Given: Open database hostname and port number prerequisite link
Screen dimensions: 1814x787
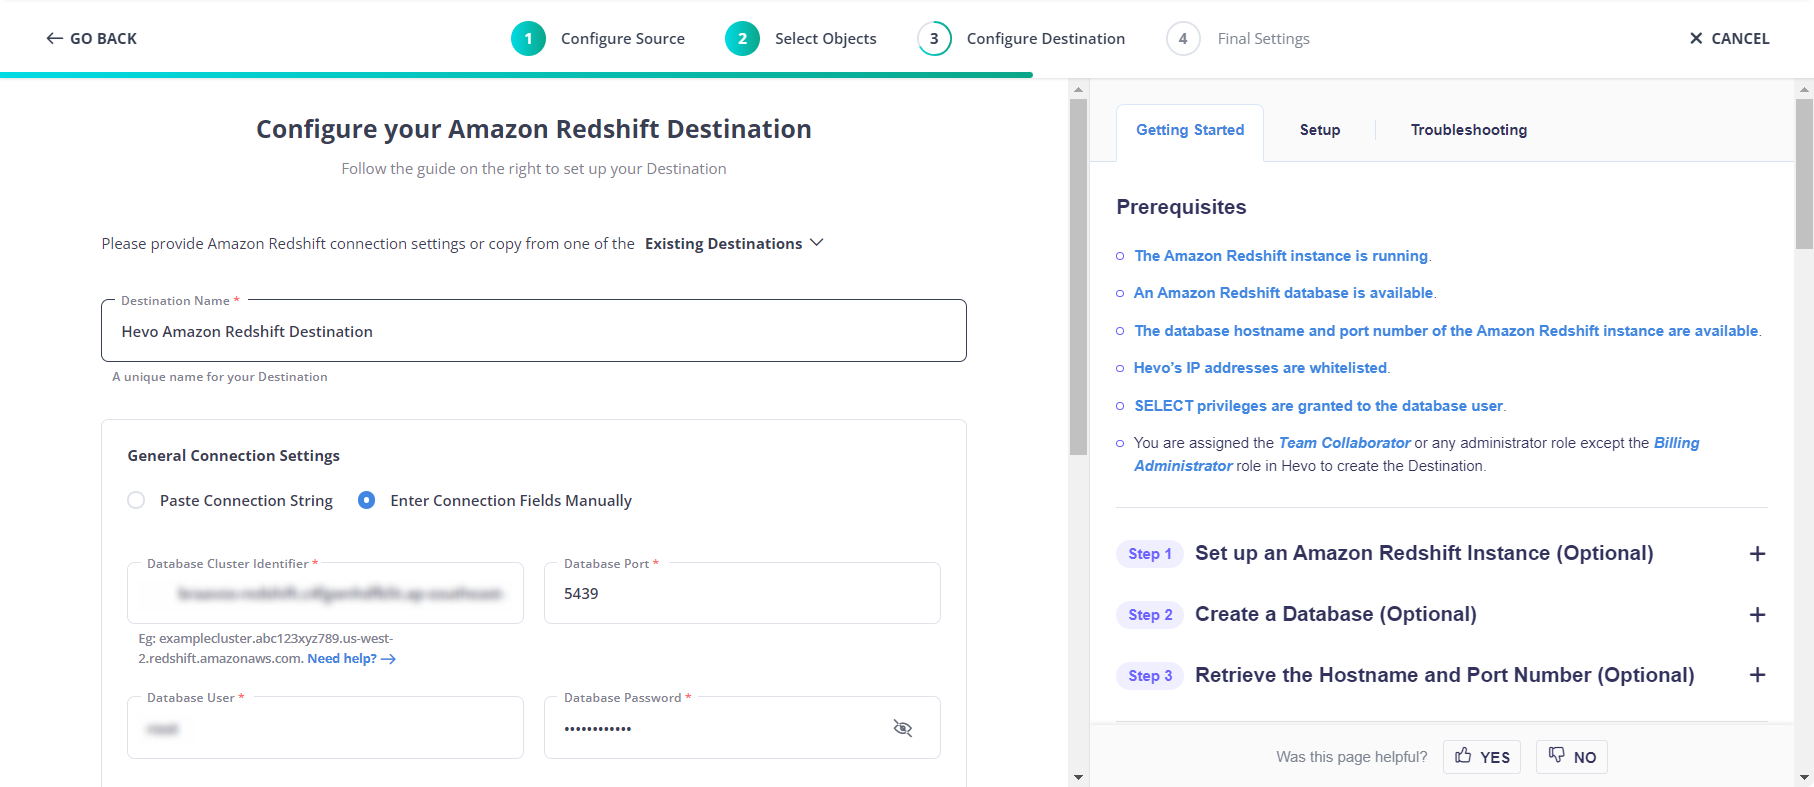Looking at the screenshot, I should (1446, 331).
